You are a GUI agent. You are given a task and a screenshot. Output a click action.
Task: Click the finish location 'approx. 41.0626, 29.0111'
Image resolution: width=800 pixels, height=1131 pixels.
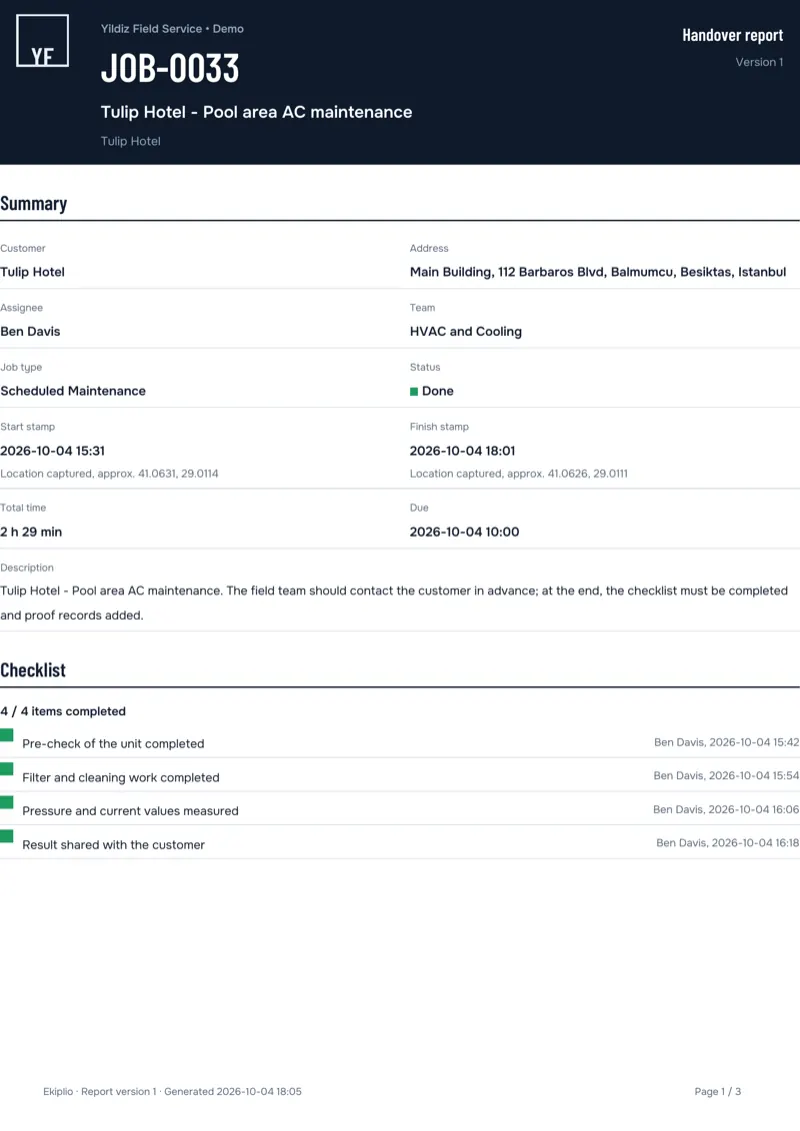[x=567, y=474]
